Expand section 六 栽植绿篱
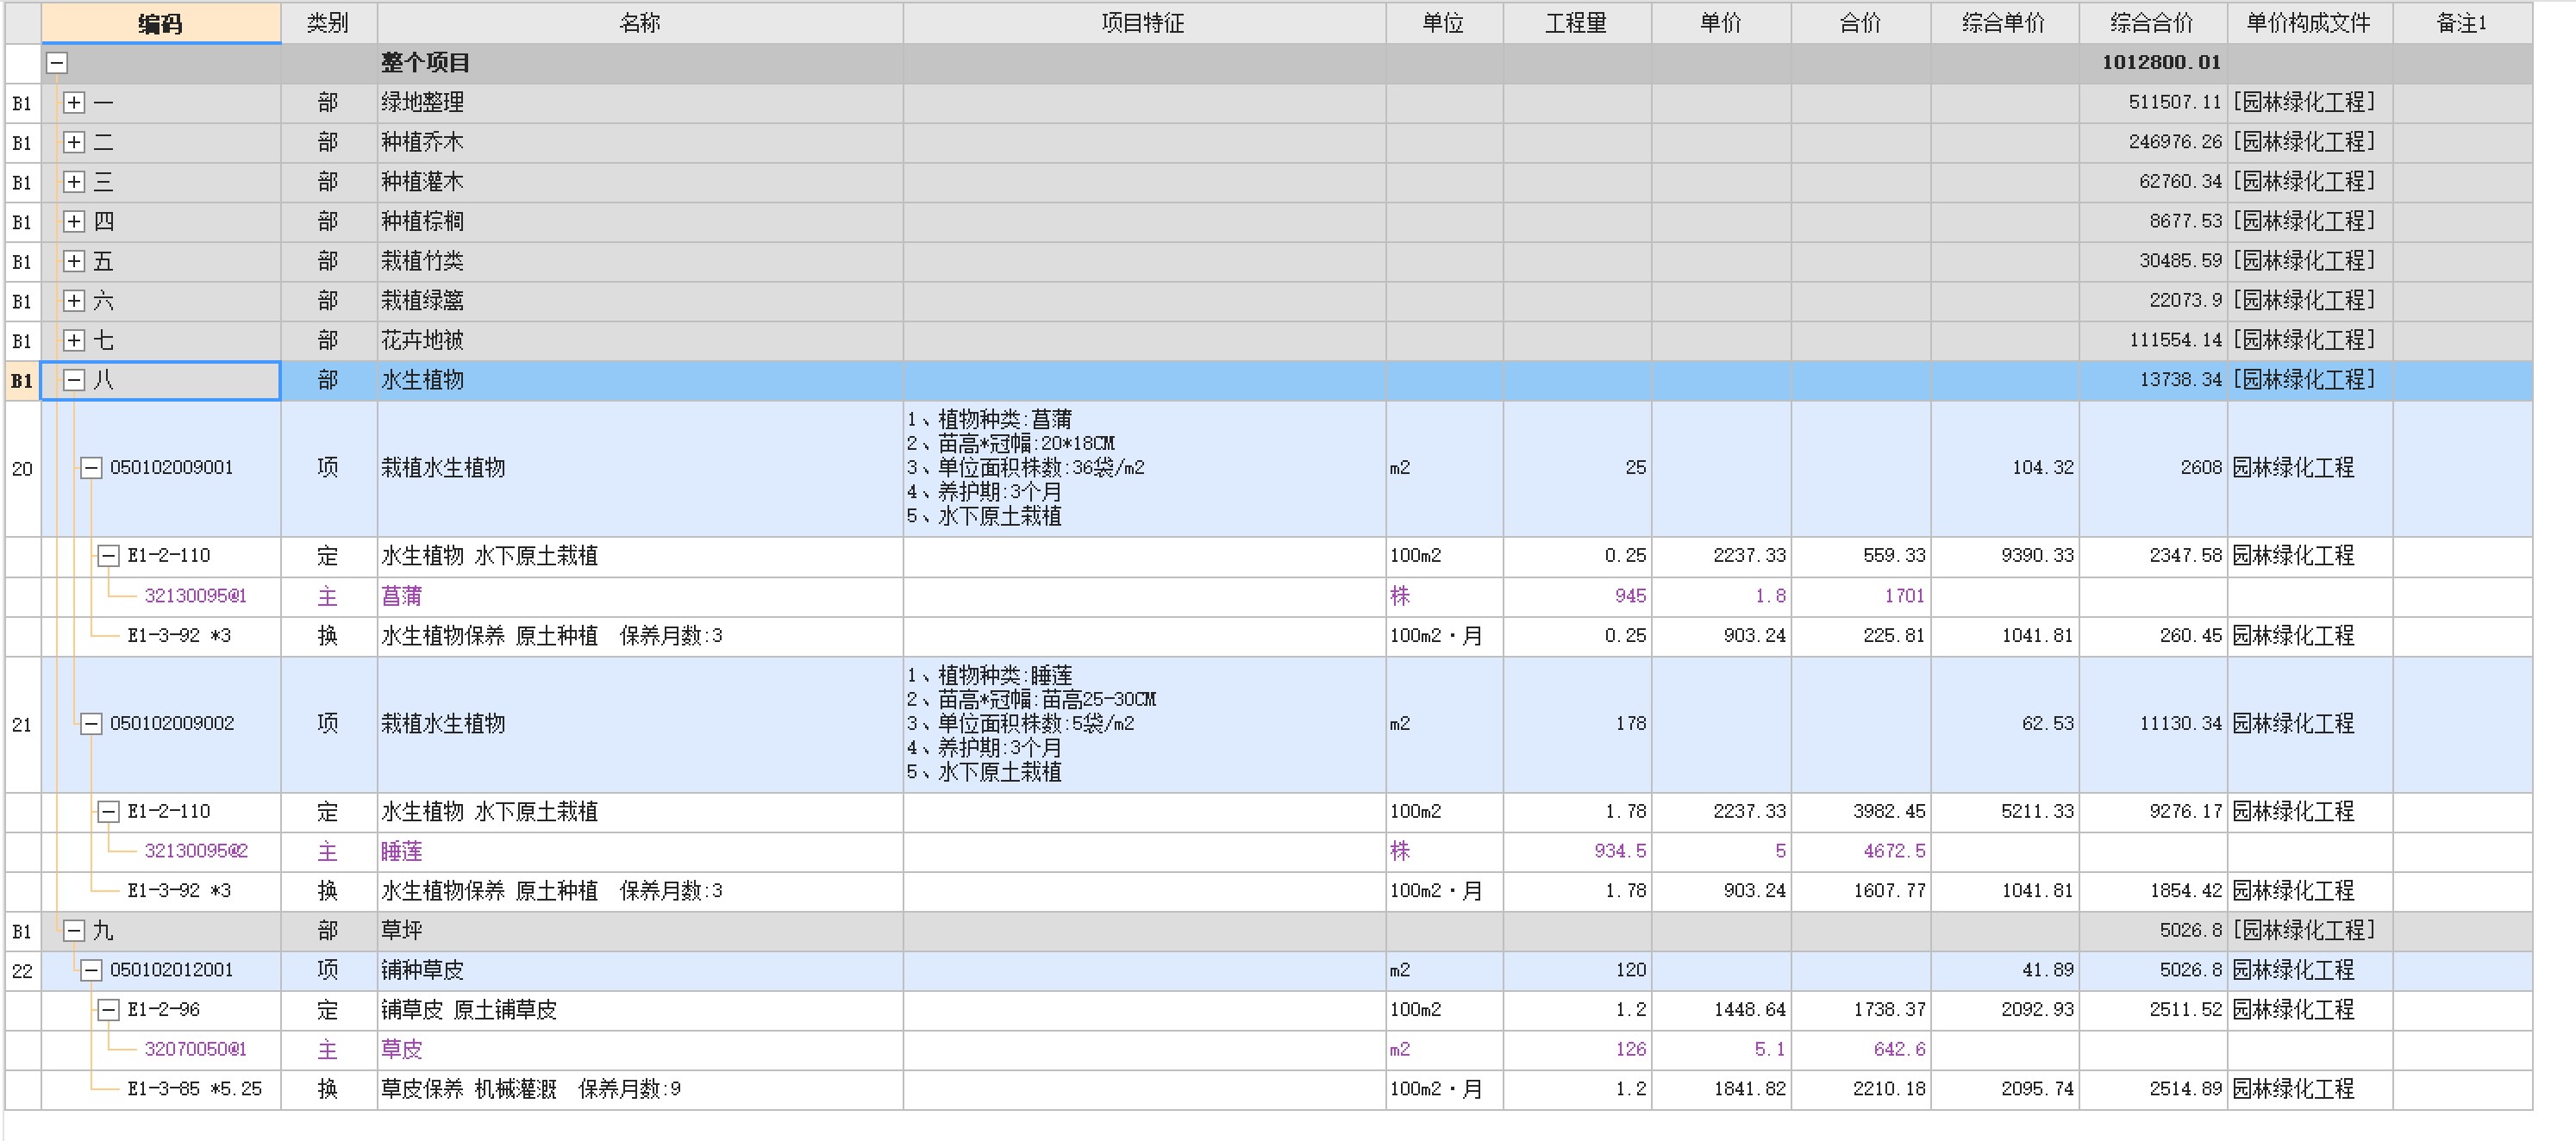Viewport: 2576px width, 1141px height. [x=74, y=301]
